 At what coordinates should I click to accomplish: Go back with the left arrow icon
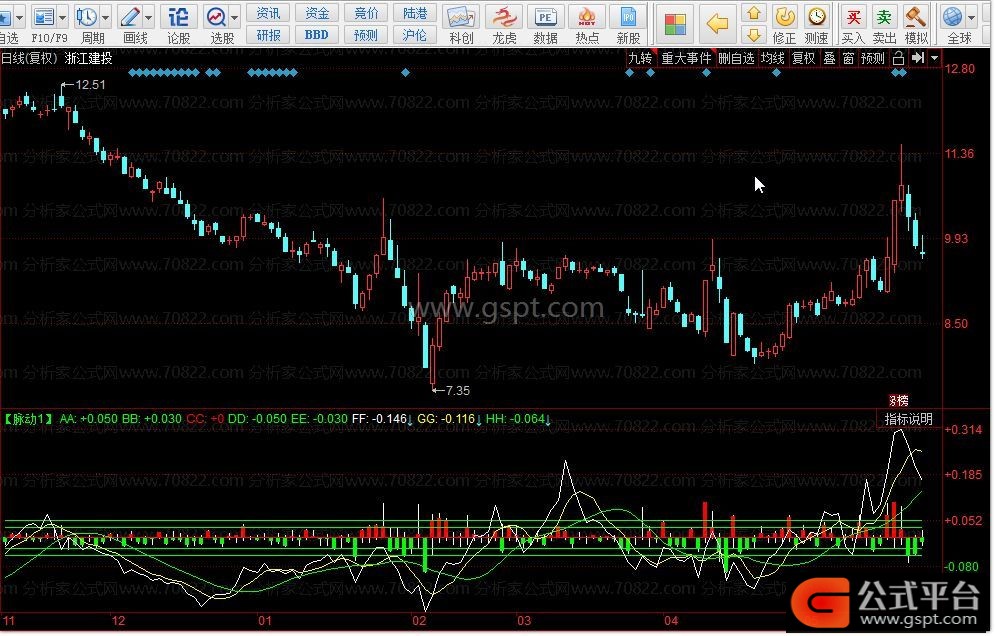[717, 24]
